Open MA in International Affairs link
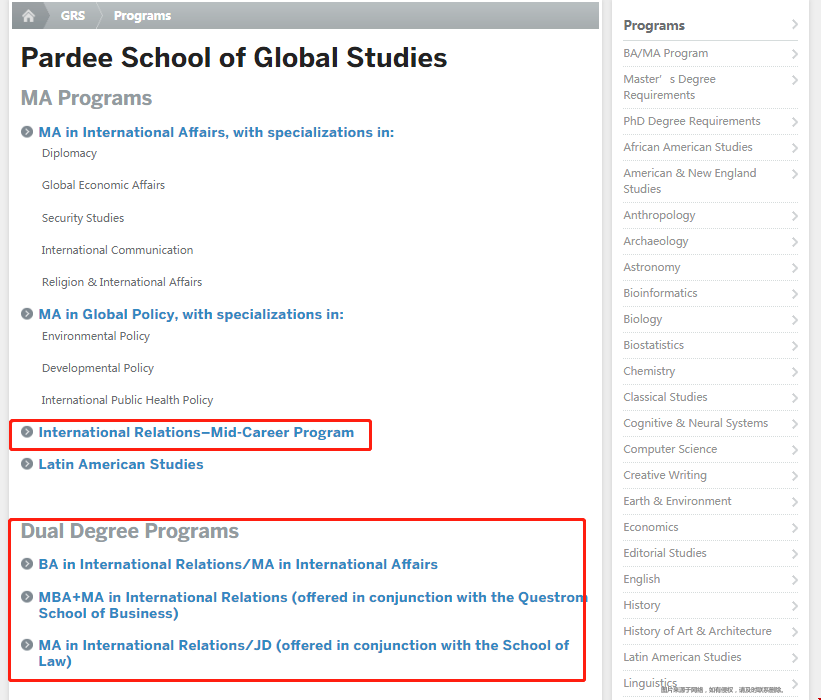Viewport: 821px width, 700px height. (216, 132)
